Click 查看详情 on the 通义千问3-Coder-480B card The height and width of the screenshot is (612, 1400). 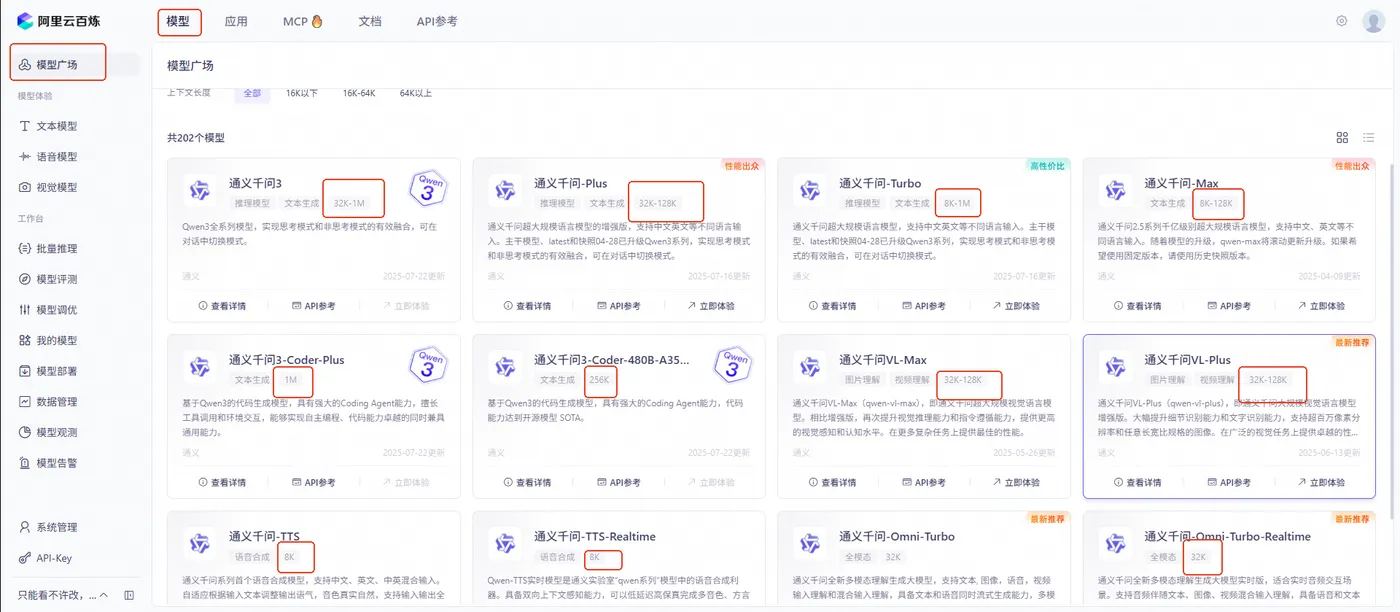pos(527,482)
